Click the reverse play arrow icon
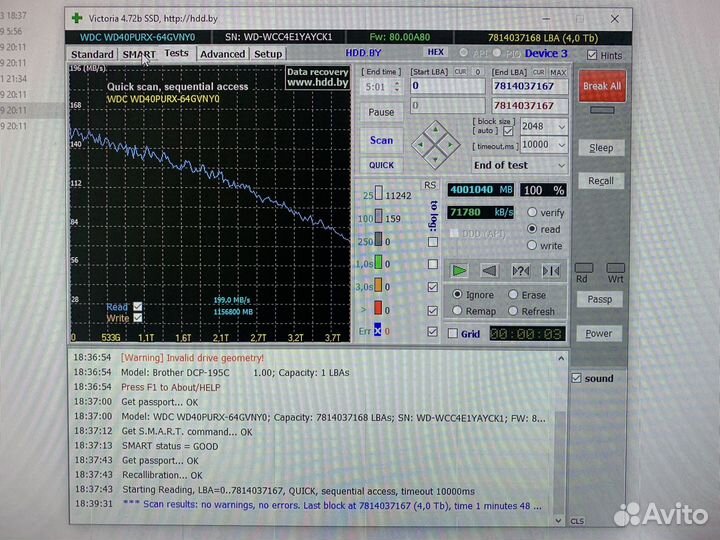 click(x=489, y=270)
